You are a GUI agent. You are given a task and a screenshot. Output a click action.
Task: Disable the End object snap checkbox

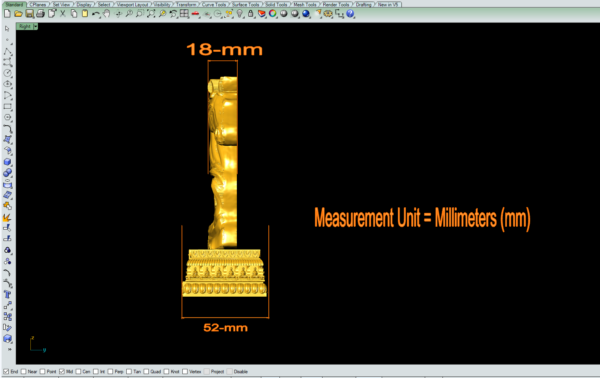[6, 371]
